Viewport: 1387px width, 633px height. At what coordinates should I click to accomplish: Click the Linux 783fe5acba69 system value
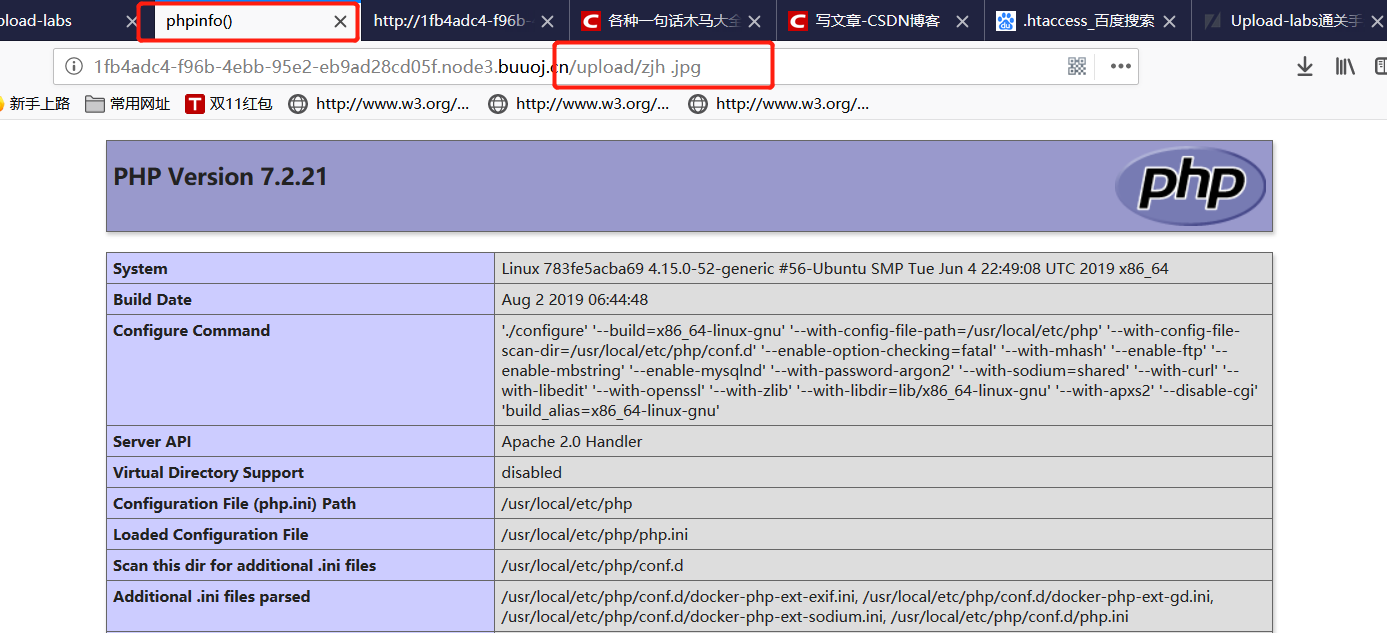835,269
